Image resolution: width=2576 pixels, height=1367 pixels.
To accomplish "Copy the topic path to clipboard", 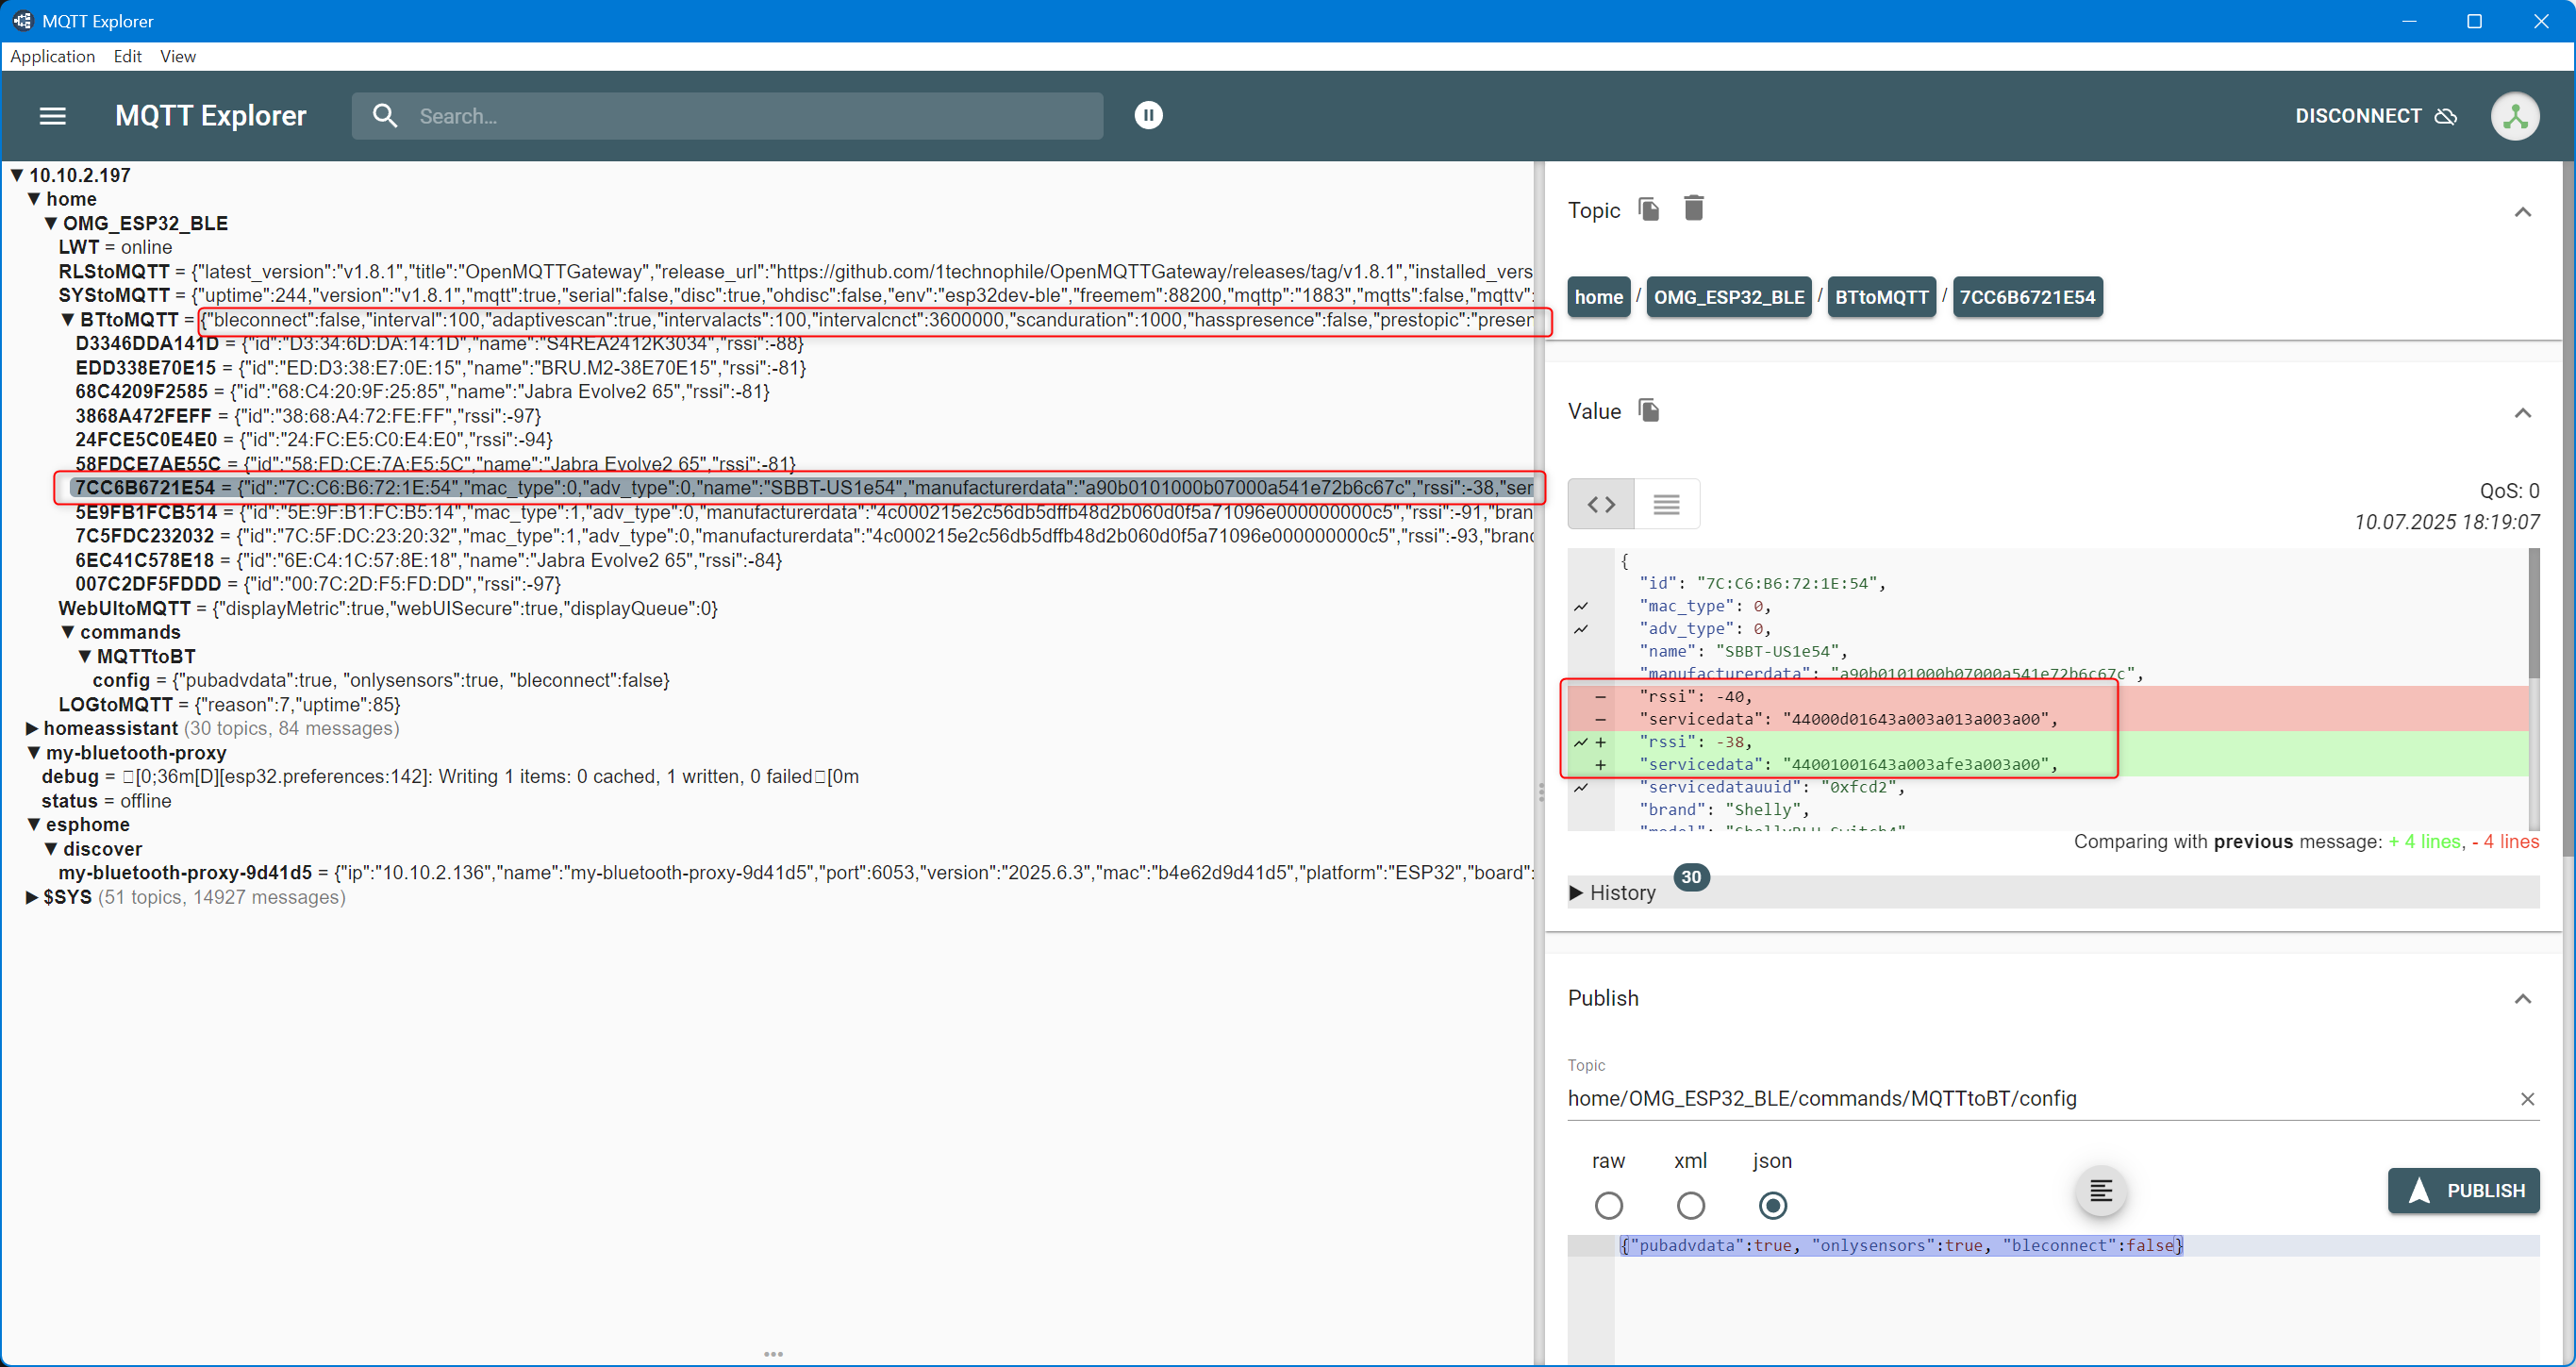I will click(1649, 209).
